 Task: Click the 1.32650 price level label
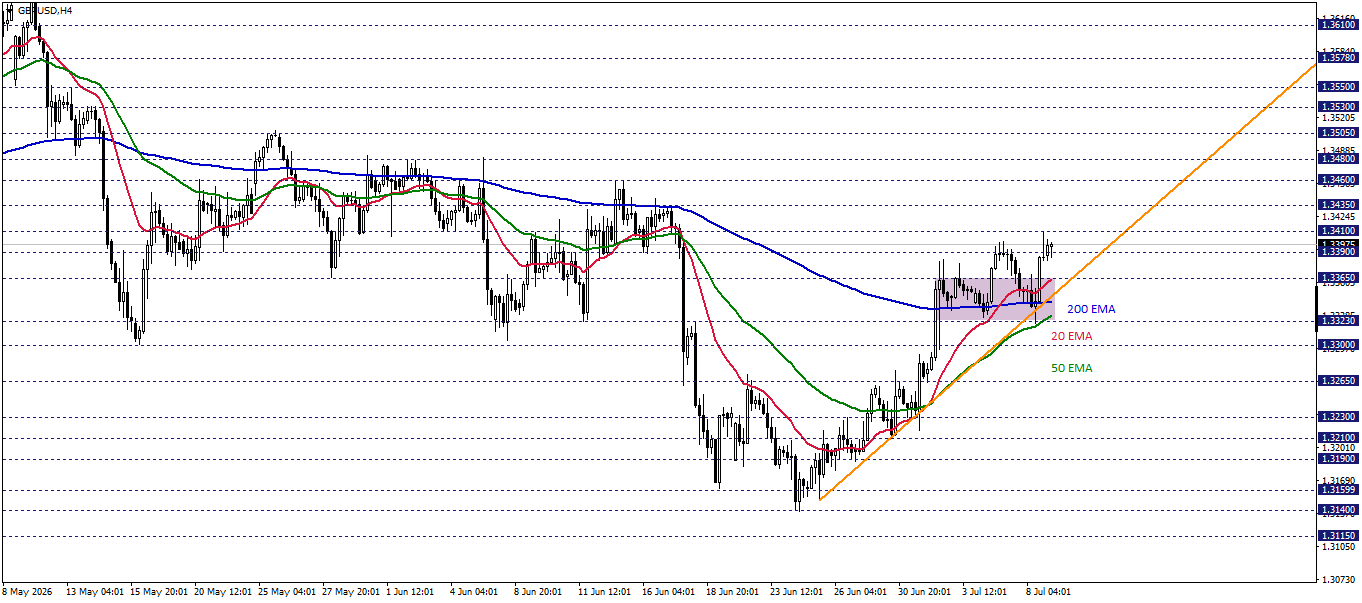(x=1338, y=381)
